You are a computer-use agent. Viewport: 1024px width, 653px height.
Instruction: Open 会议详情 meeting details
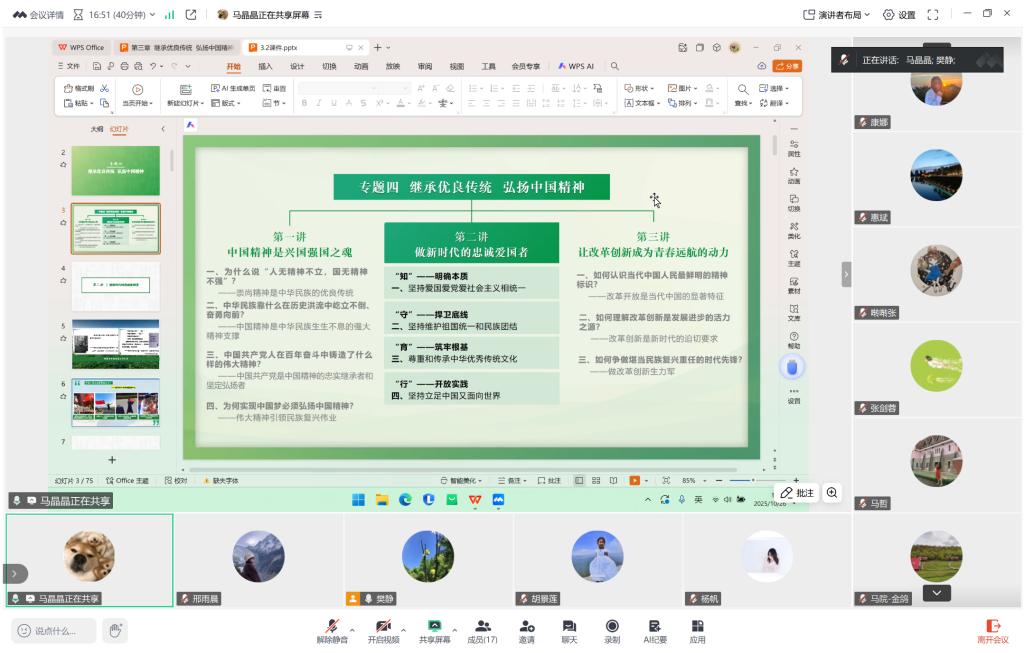(x=38, y=15)
